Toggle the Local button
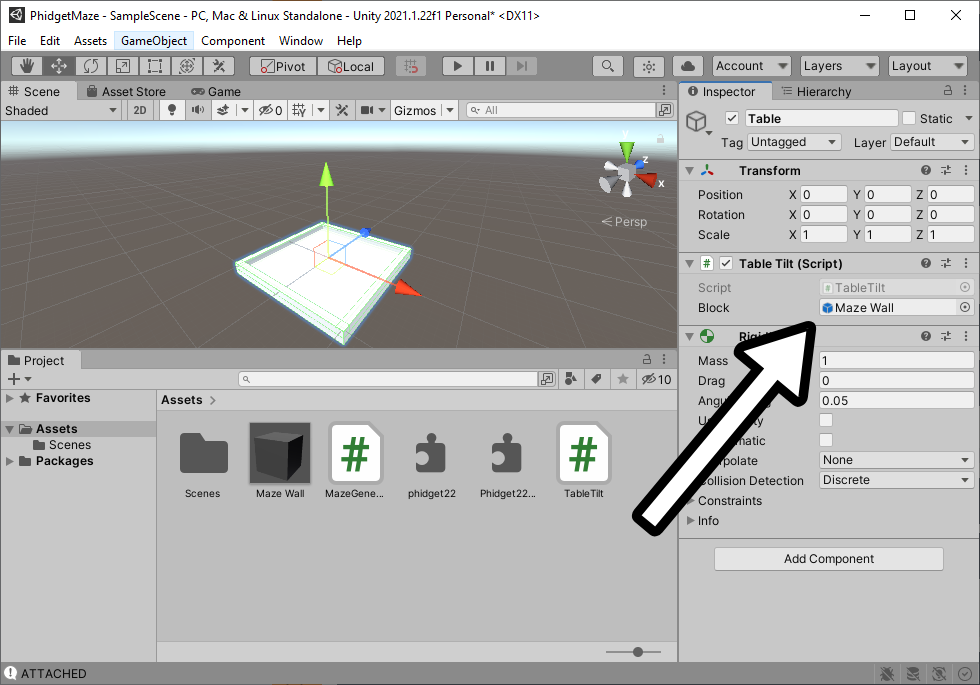 point(351,66)
